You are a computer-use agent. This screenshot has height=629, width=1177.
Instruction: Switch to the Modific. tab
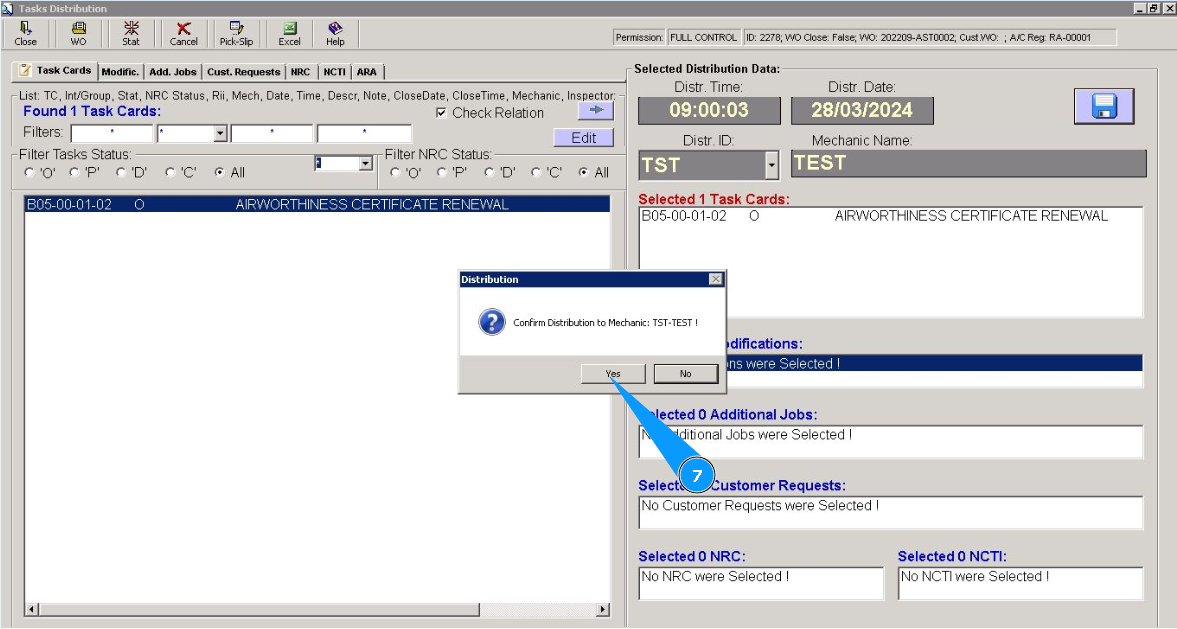120,72
